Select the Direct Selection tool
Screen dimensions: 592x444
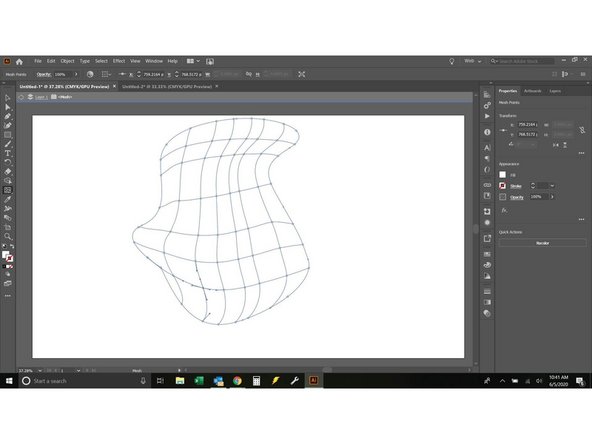[x=8, y=107]
